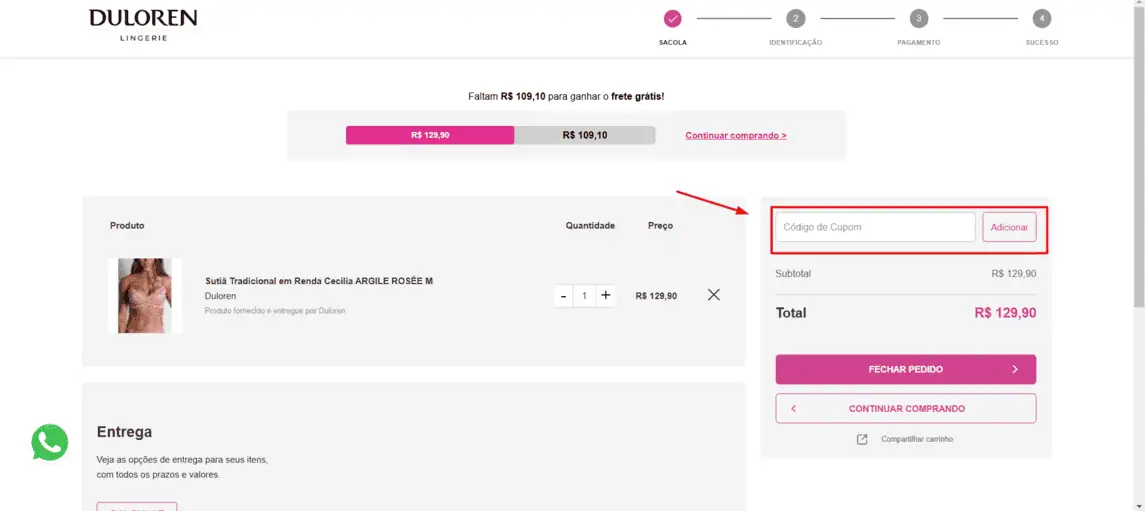Click the Quantidade column header
Viewport: 1145px width, 511px height.
590,226
